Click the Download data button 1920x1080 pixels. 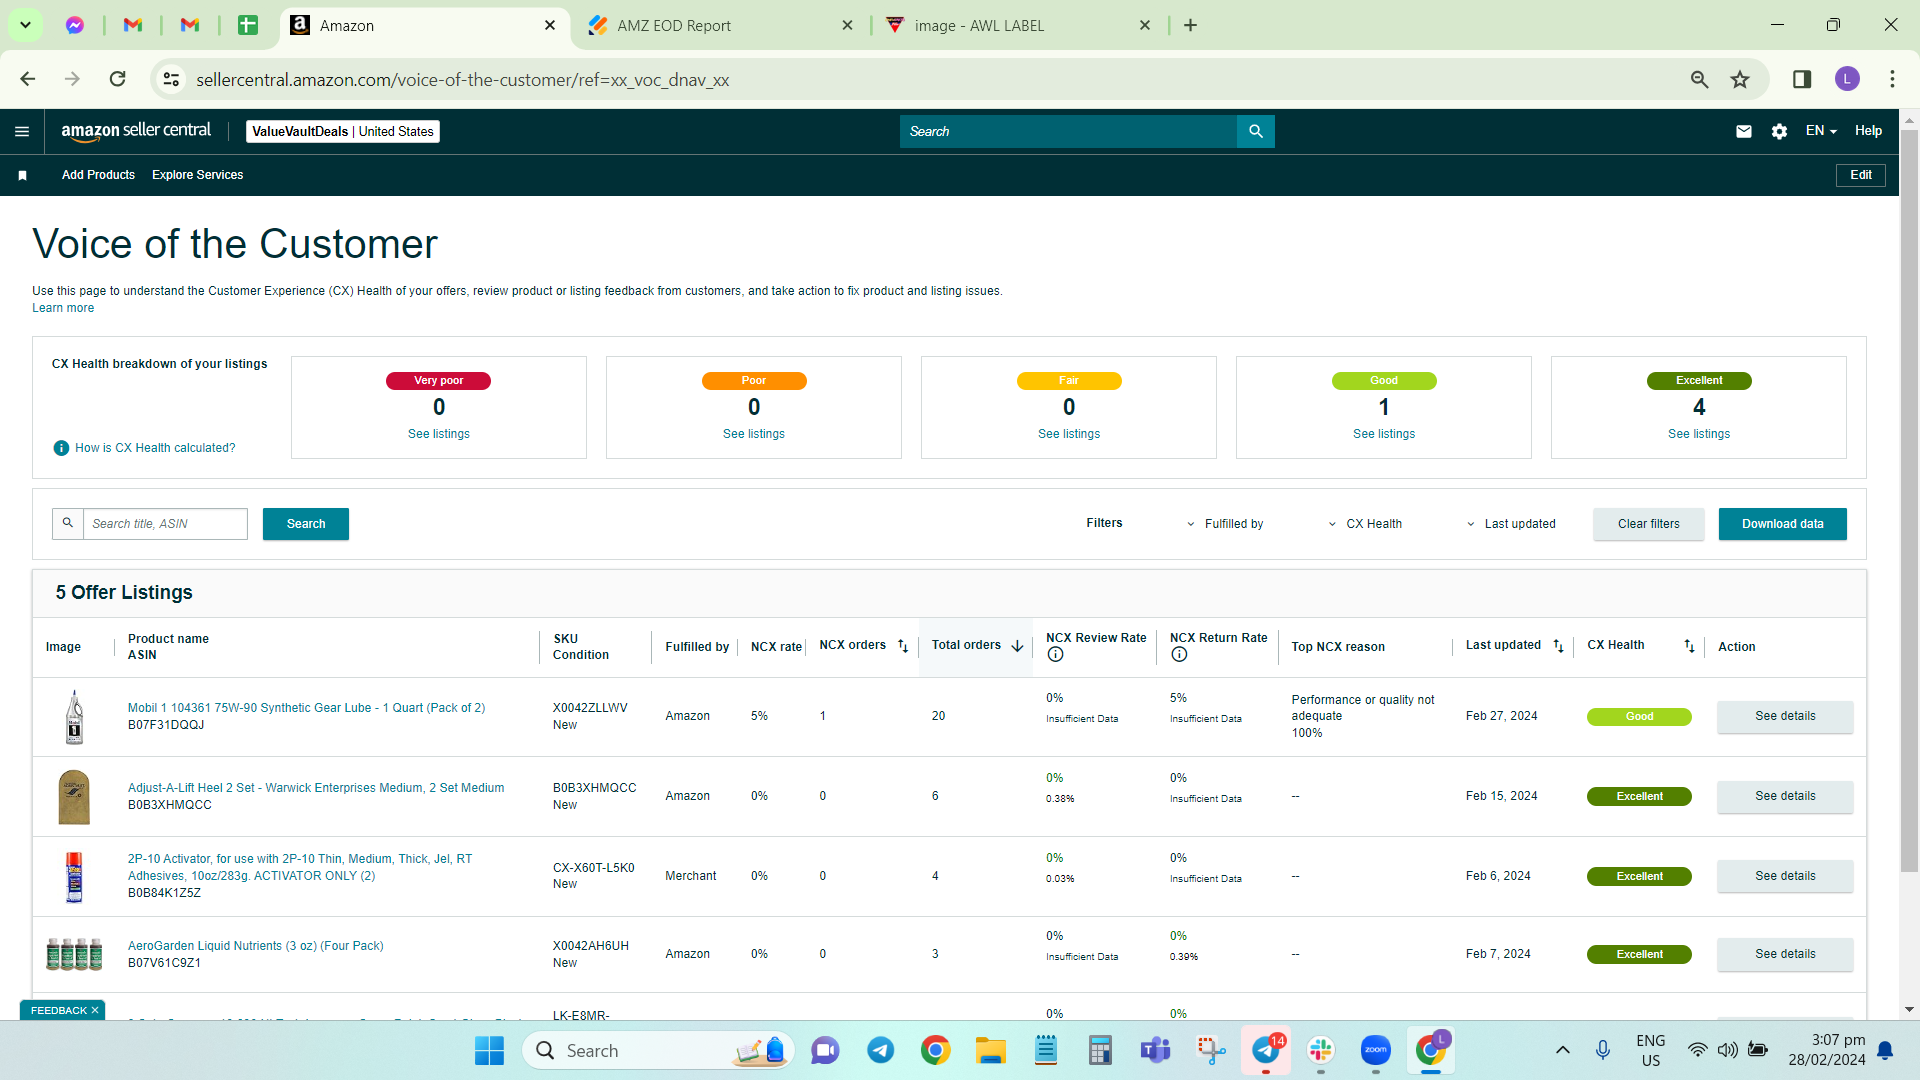[1783, 524]
